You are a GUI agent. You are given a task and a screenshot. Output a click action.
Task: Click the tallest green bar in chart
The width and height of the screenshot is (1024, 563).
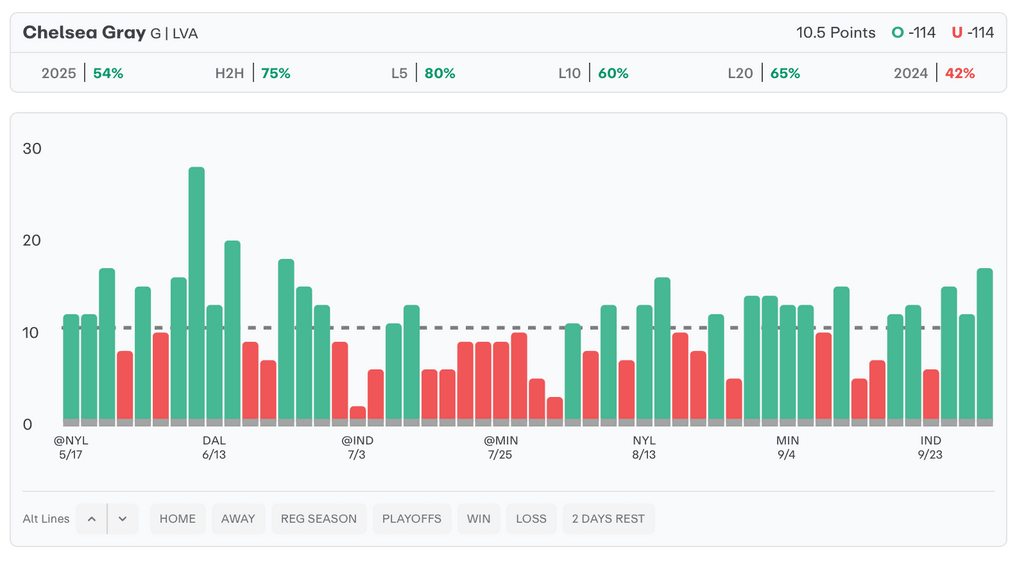coord(196,290)
